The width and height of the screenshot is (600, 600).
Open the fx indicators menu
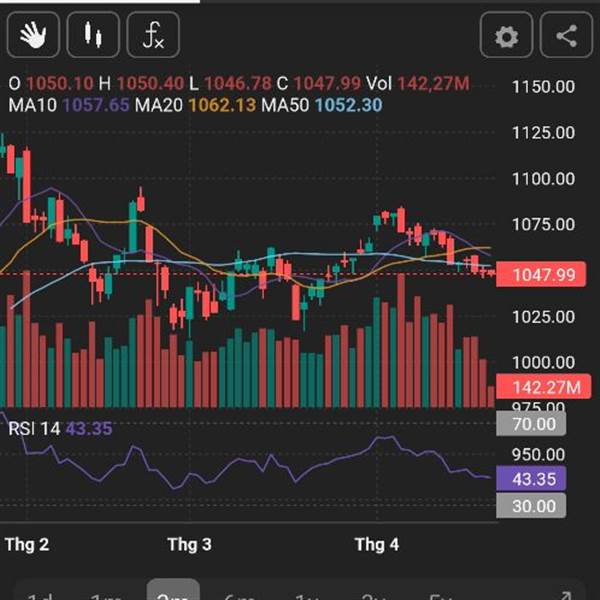[x=153, y=35]
